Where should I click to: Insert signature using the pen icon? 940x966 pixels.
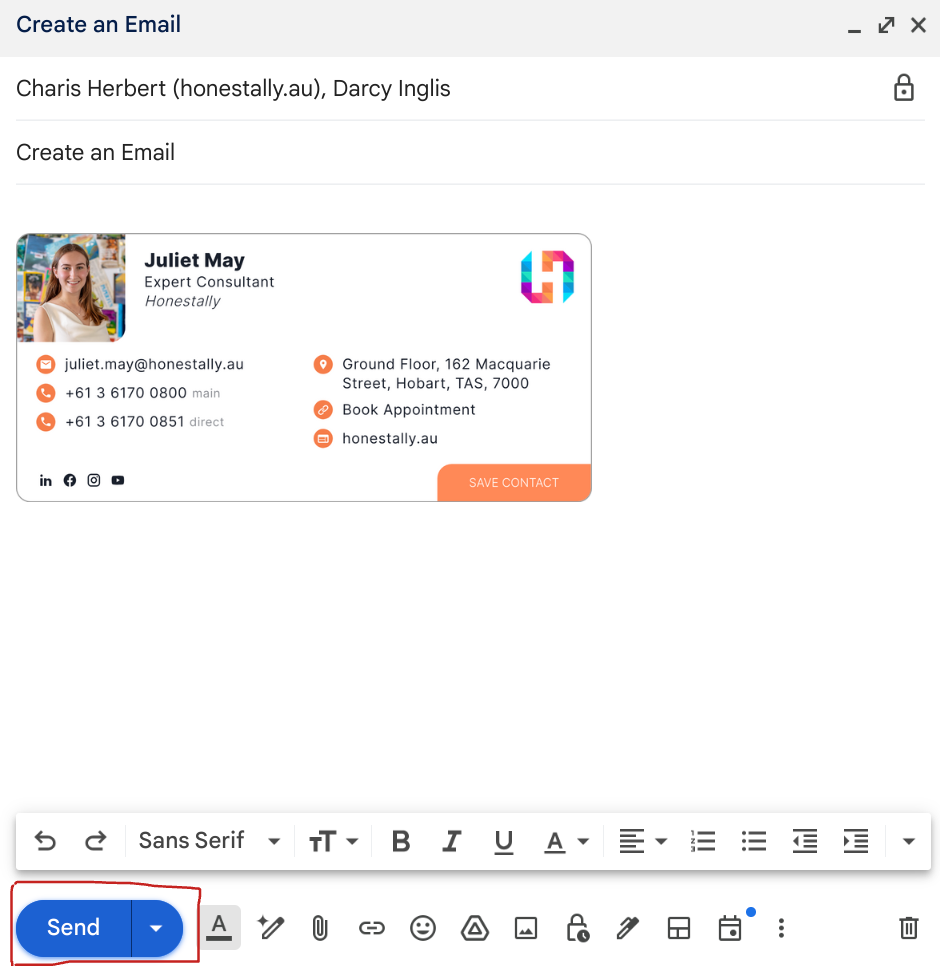click(628, 928)
